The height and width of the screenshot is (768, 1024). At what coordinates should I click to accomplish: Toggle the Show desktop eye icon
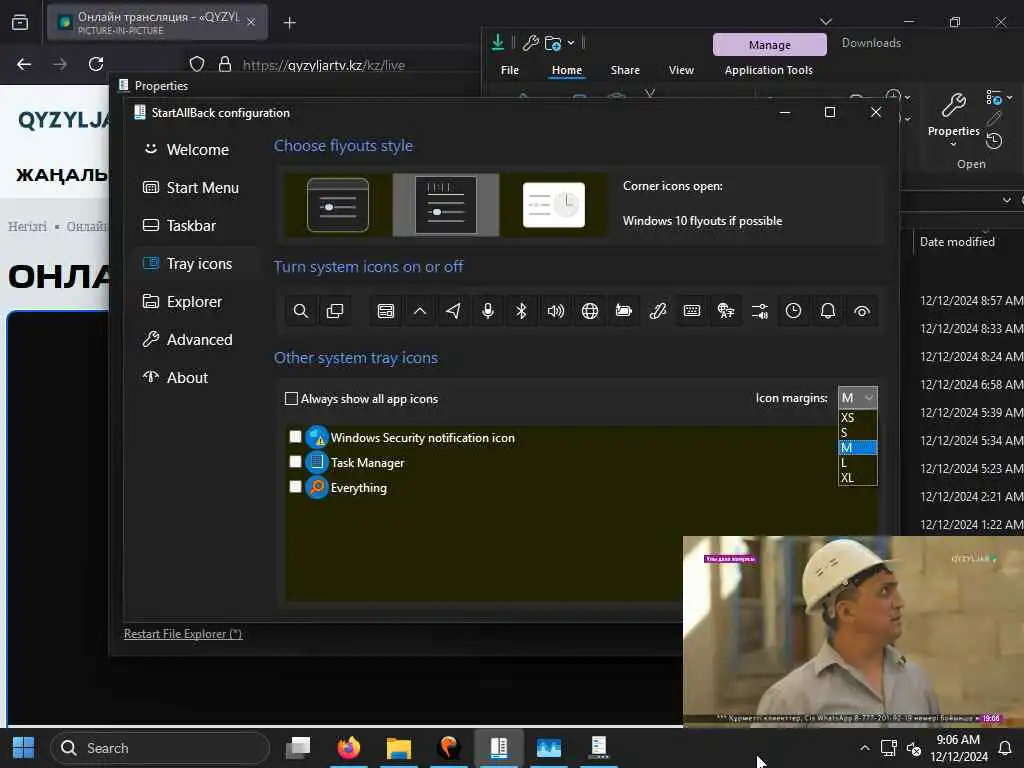click(862, 311)
